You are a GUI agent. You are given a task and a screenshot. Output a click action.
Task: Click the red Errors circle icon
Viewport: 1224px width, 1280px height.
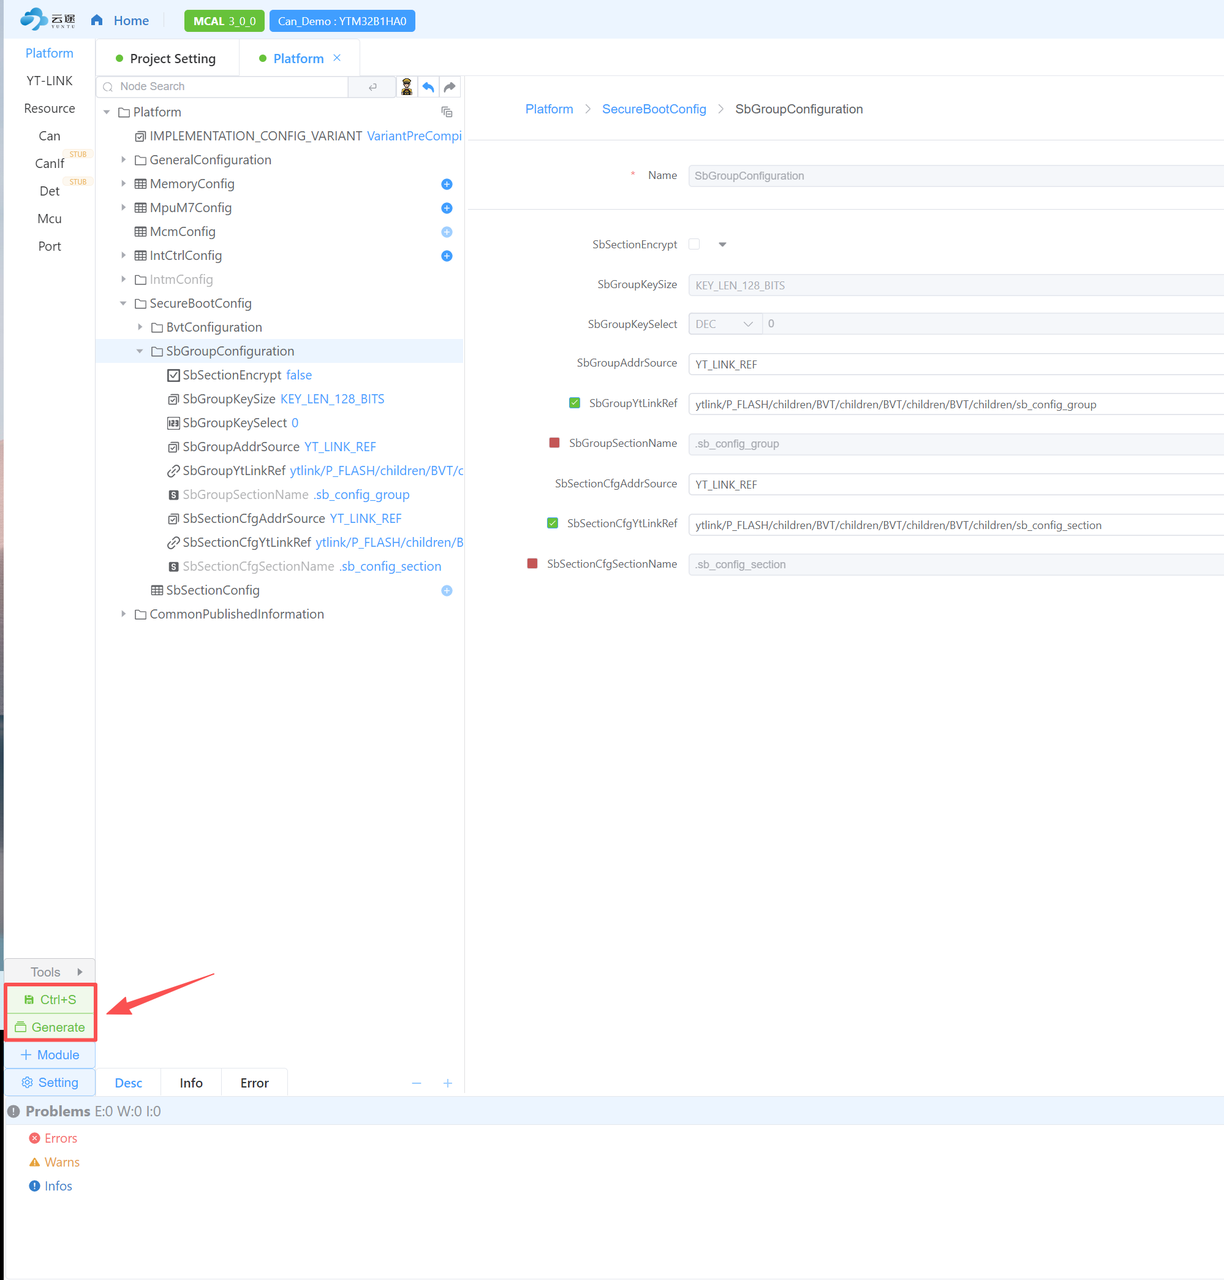(34, 1138)
